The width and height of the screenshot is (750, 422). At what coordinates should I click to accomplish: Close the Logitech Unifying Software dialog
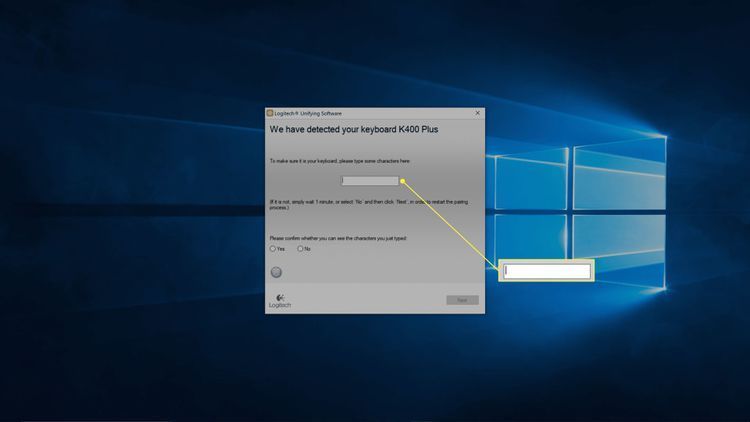(x=477, y=113)
